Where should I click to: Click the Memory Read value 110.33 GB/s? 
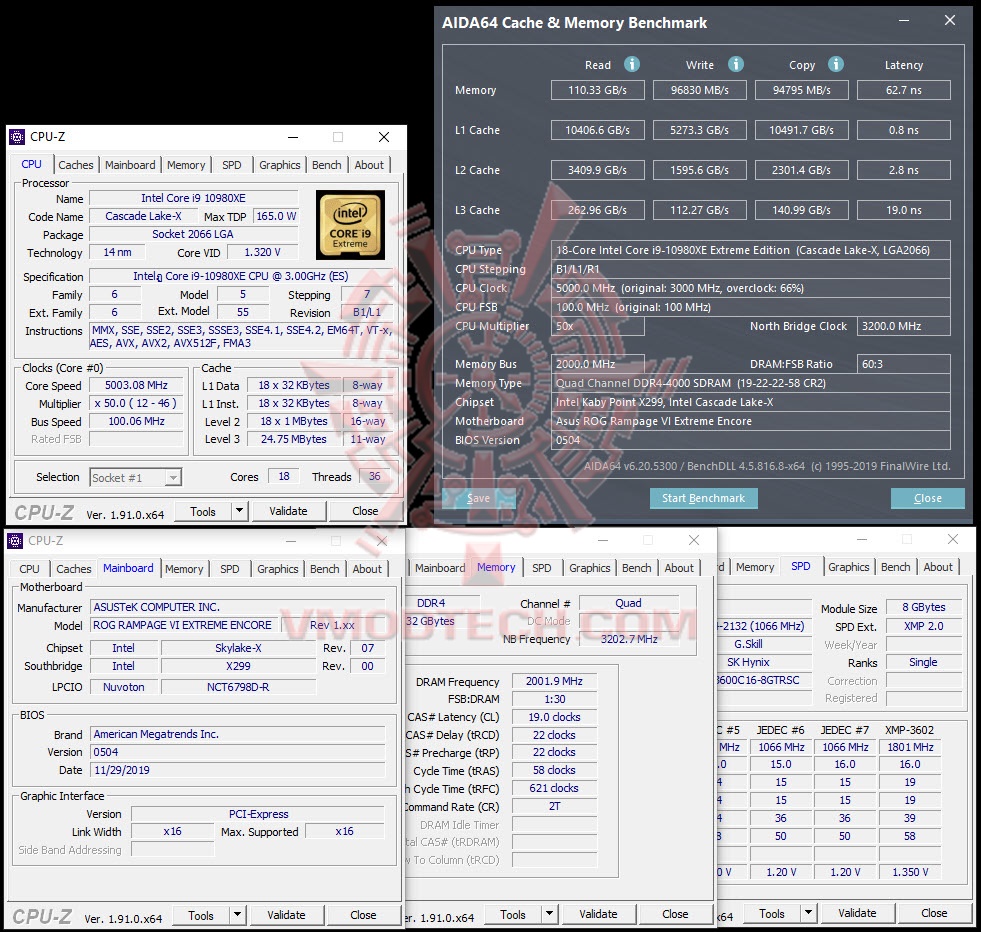pyautogui.click(x=597, y=90)
